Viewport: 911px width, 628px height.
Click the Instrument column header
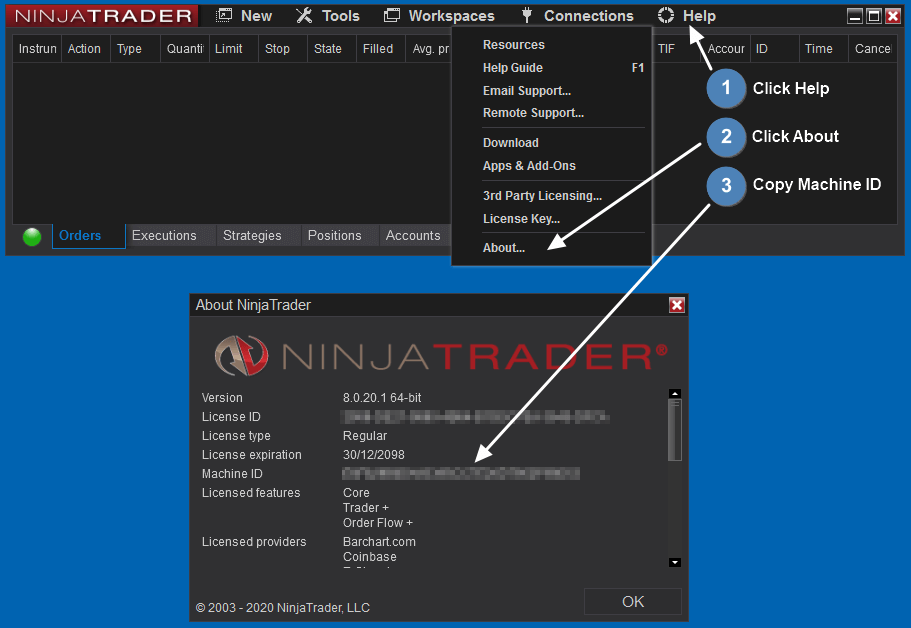(x=37, y=49)
